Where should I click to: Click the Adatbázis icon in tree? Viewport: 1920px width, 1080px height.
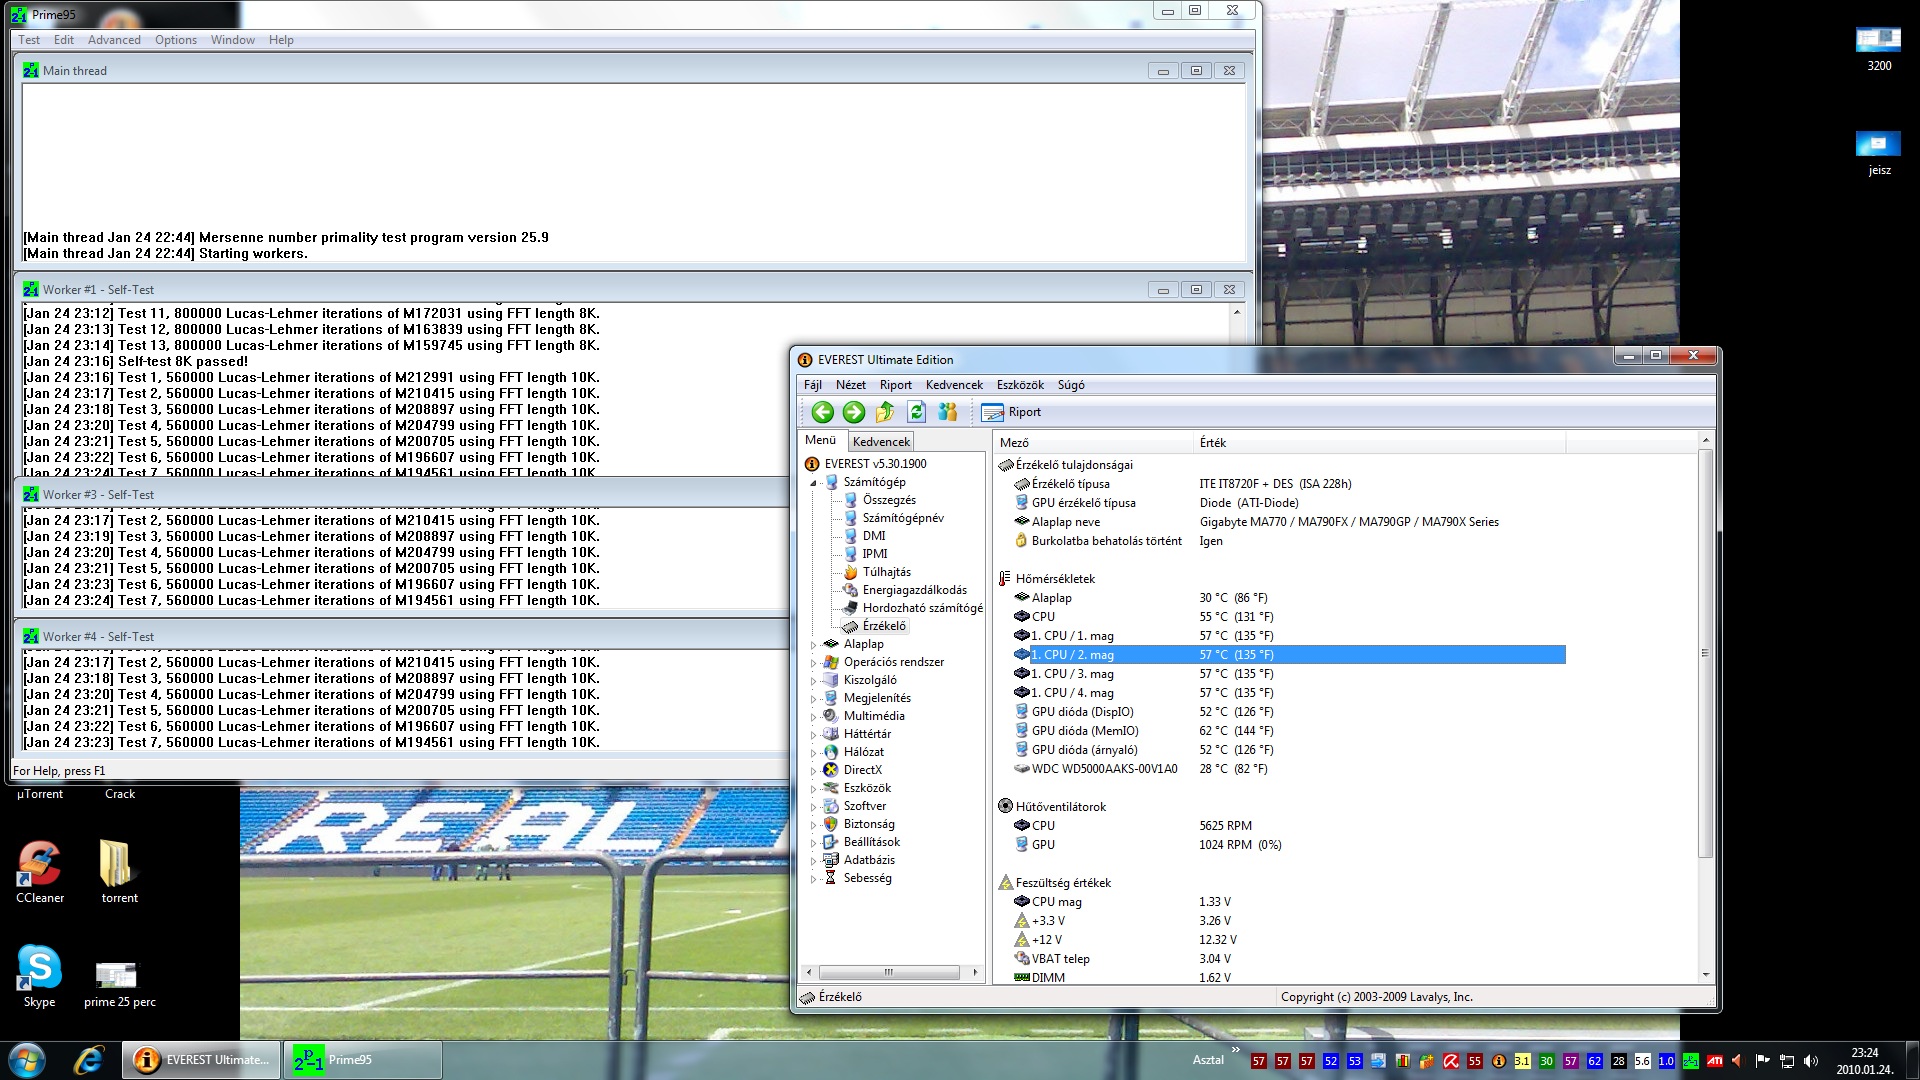(830, 860)
